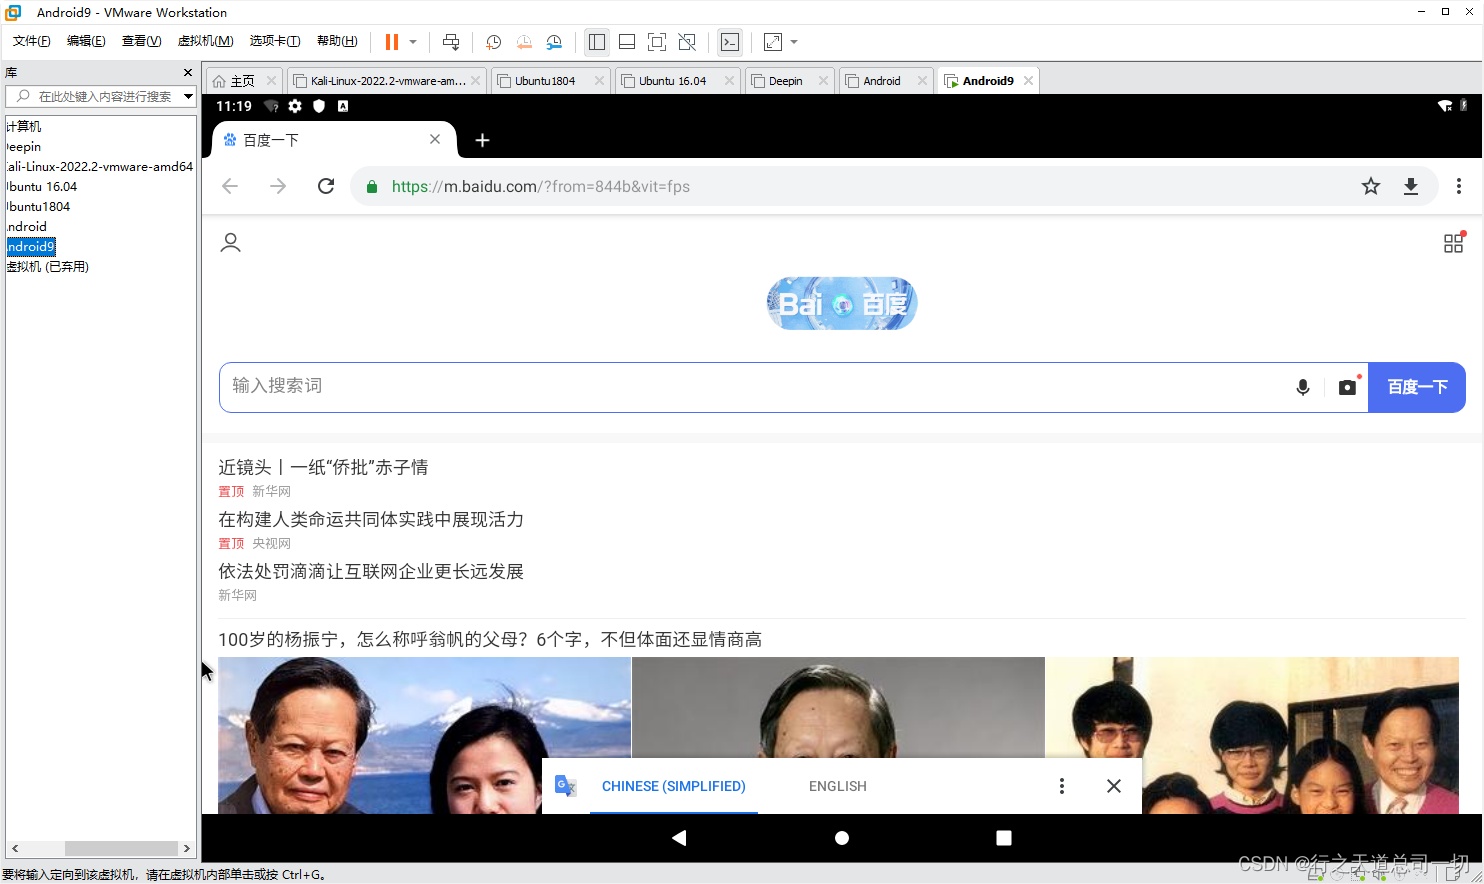The image size is (1484, 884).
Task: Open the Android settings gear in status bar
Action: tap(295, 106)
